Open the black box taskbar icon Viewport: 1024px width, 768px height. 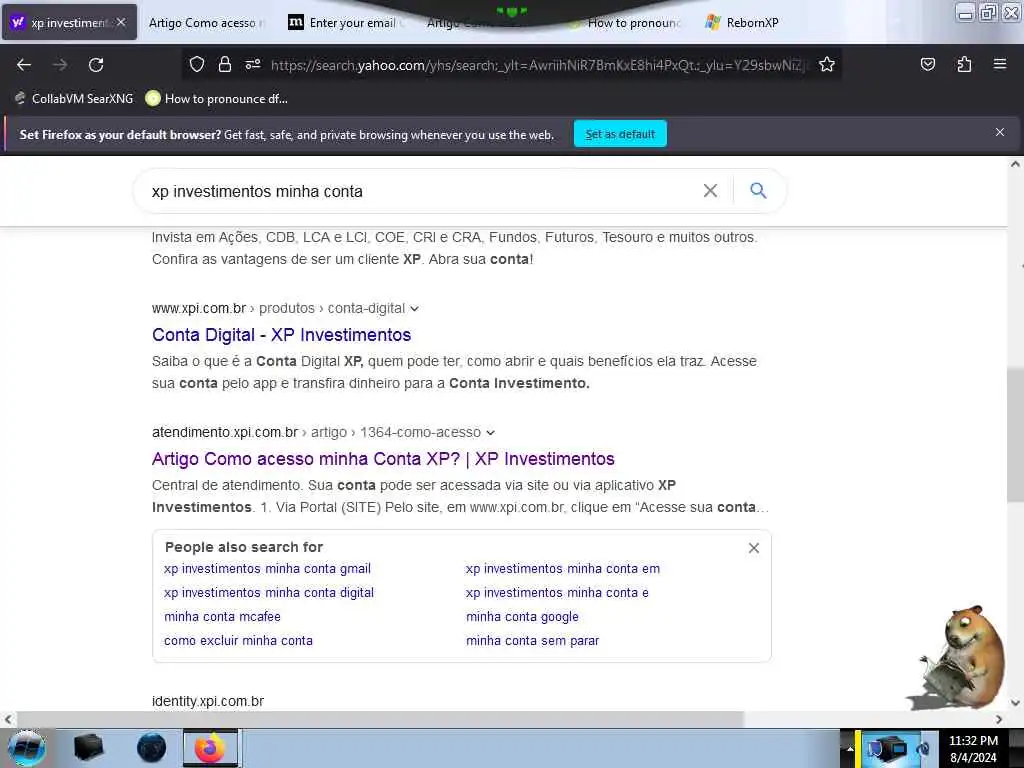pos(89,748)
